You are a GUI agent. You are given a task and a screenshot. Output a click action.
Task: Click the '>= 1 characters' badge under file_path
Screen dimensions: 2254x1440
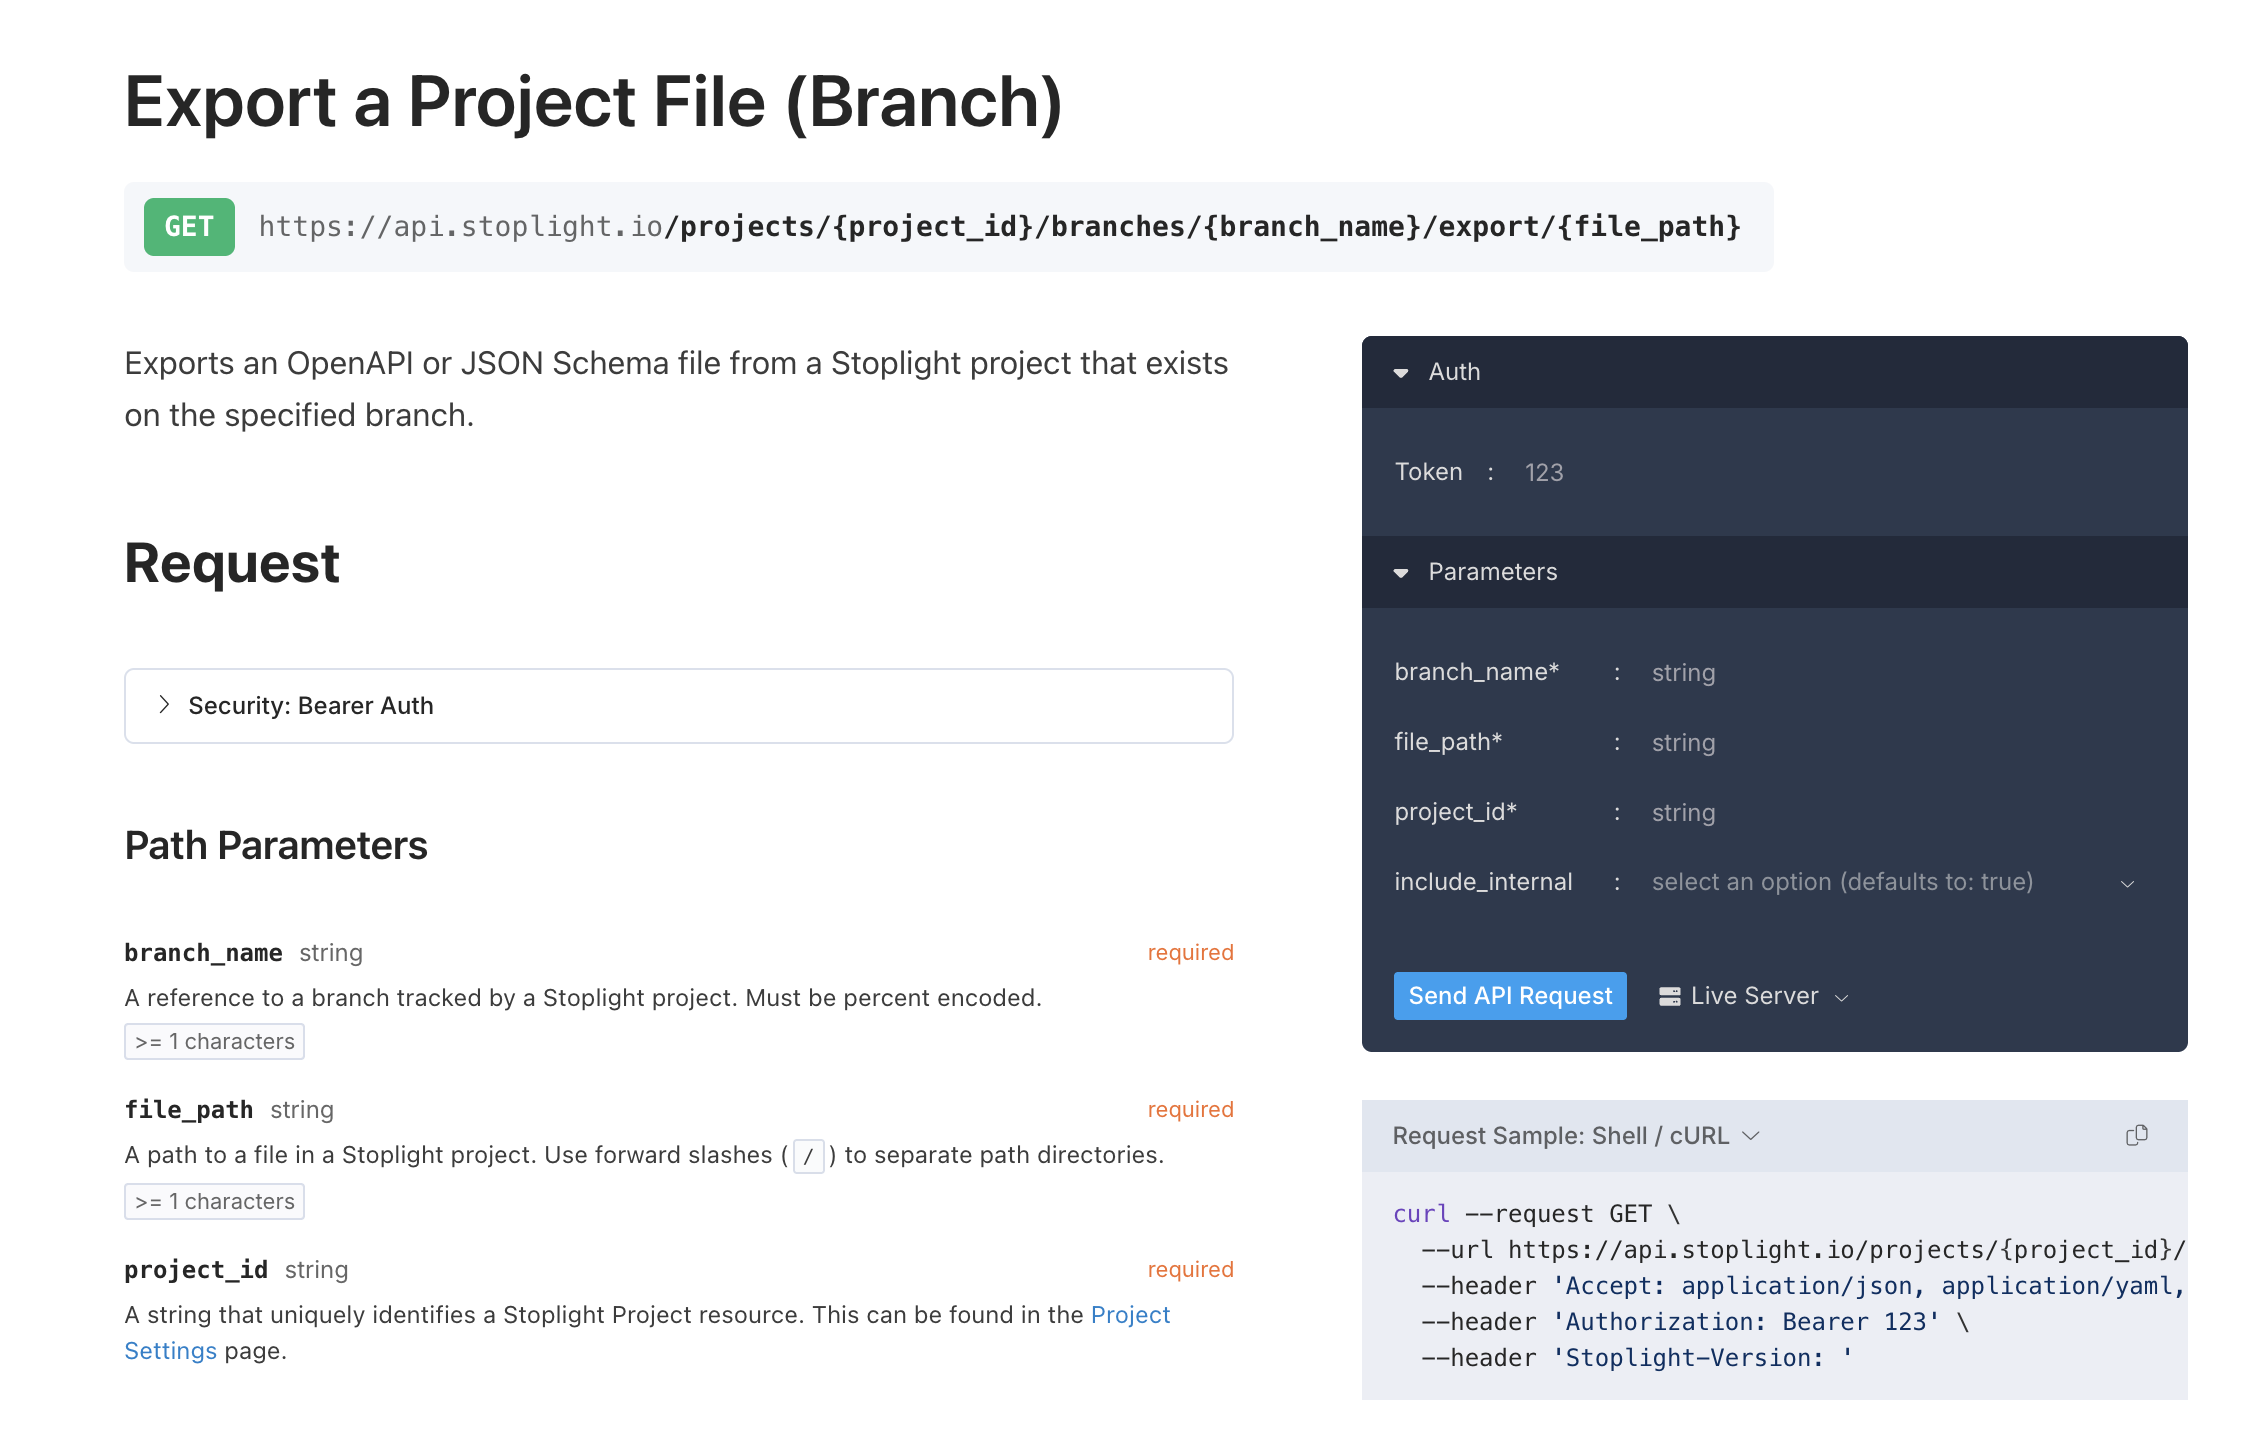pyautogui.click(x=214, y=1202)
